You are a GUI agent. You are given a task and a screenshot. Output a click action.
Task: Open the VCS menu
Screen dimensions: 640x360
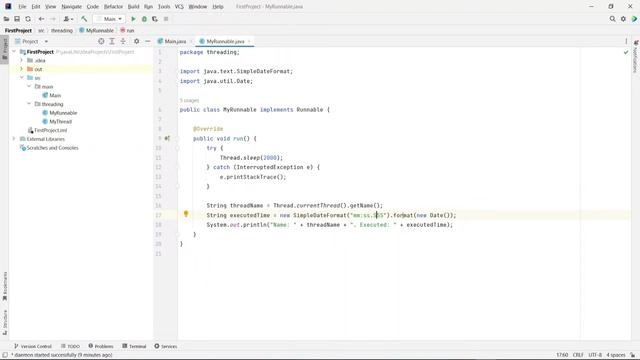point(179,7)
